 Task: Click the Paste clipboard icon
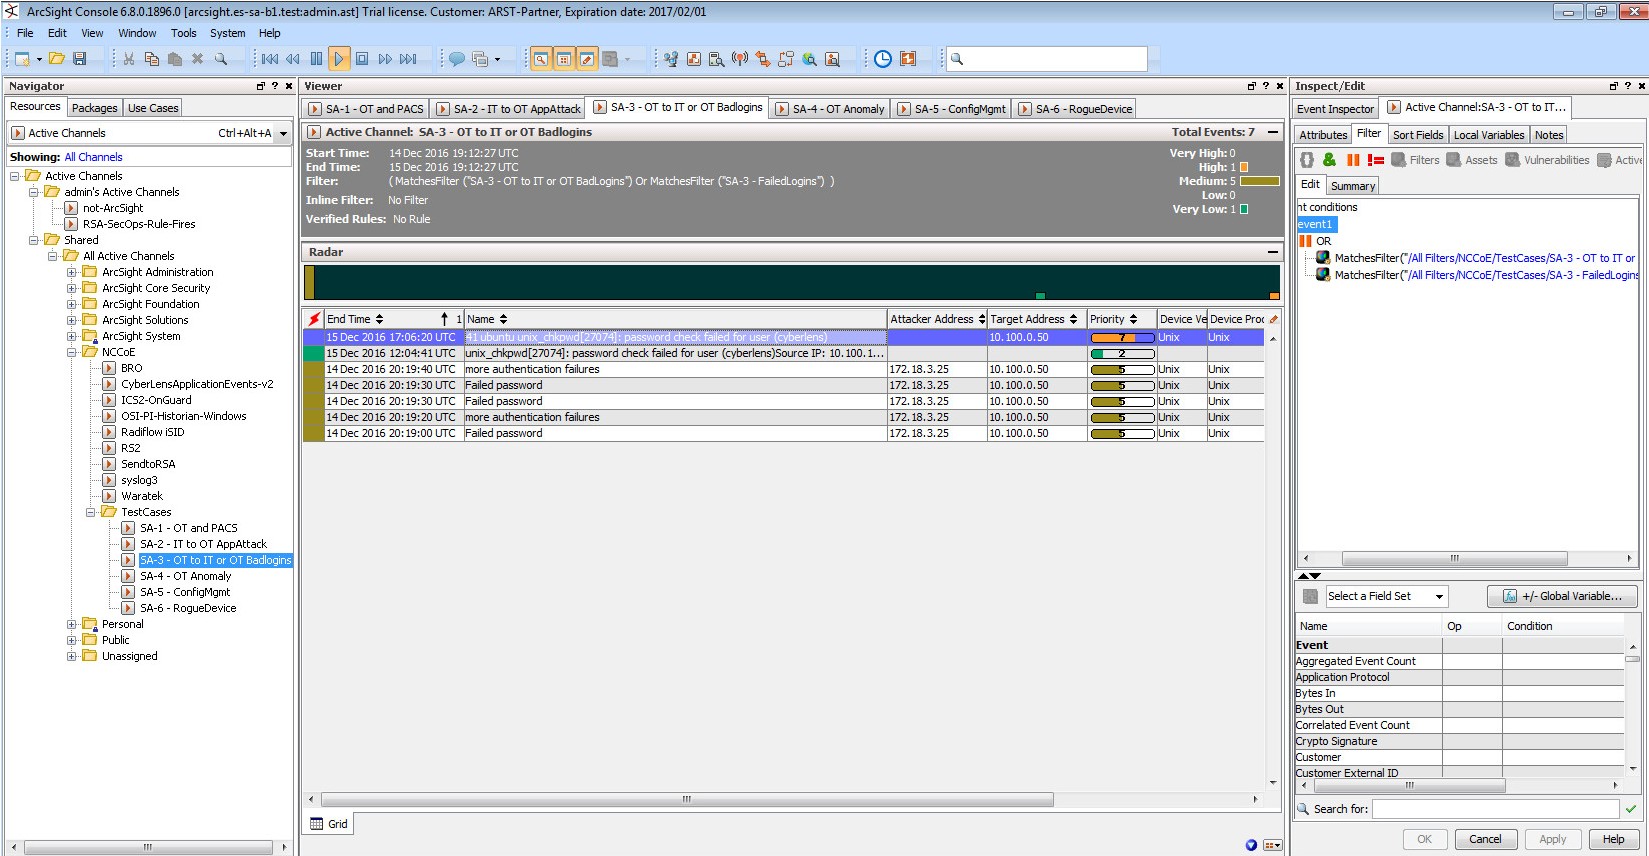click(175, 59)
